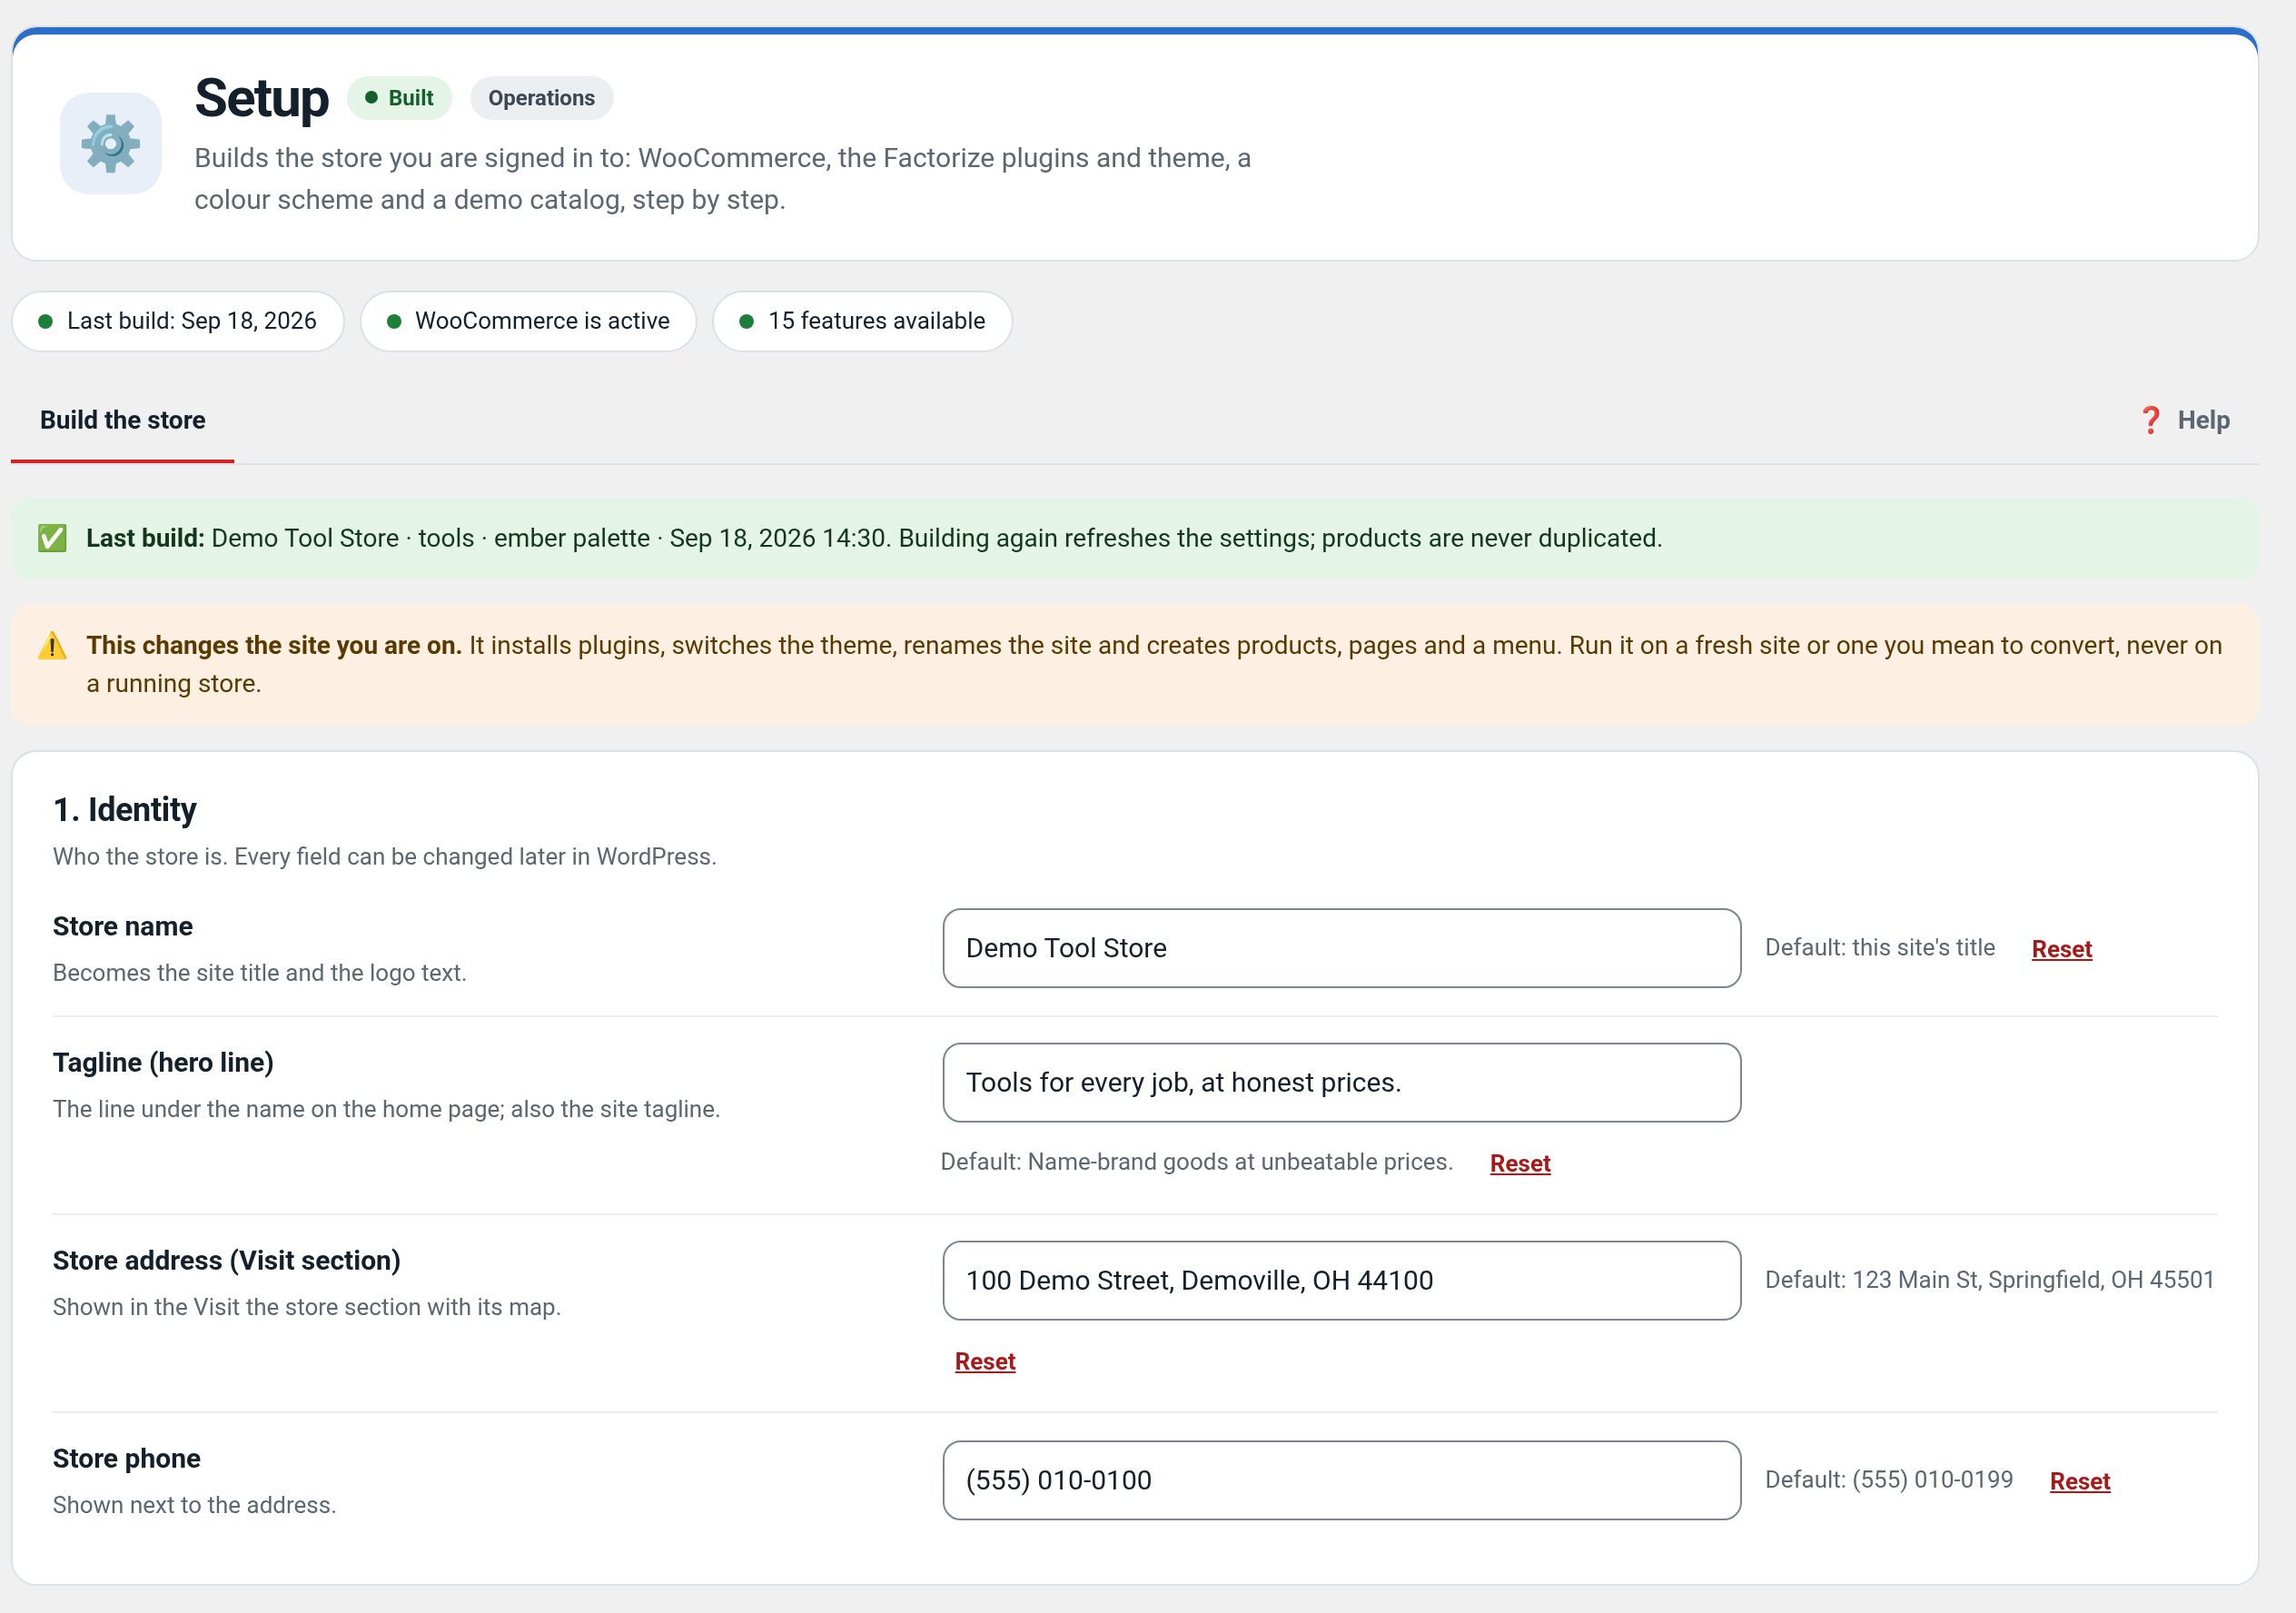Viewport: 2296px width, 1613px height.
Task: Click the Setup gear icon
Action: tap(110, 143)
